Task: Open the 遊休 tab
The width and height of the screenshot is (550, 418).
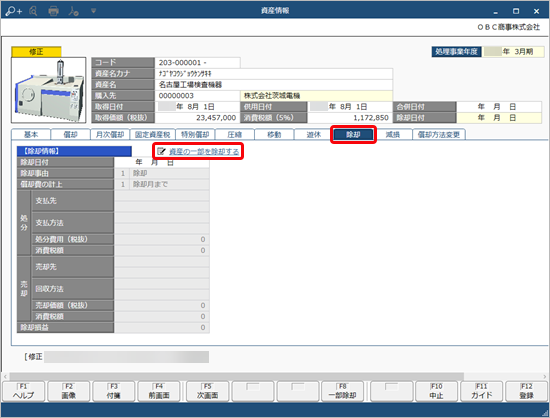Action: click(314, 135)
